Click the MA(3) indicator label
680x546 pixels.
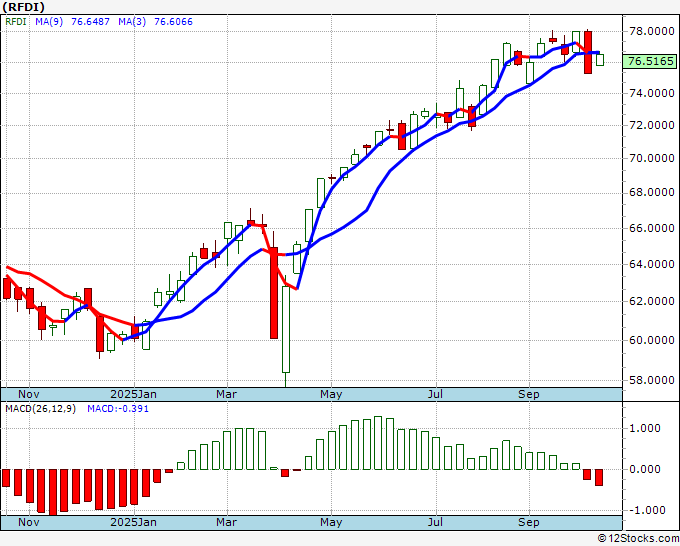[132, 21]
